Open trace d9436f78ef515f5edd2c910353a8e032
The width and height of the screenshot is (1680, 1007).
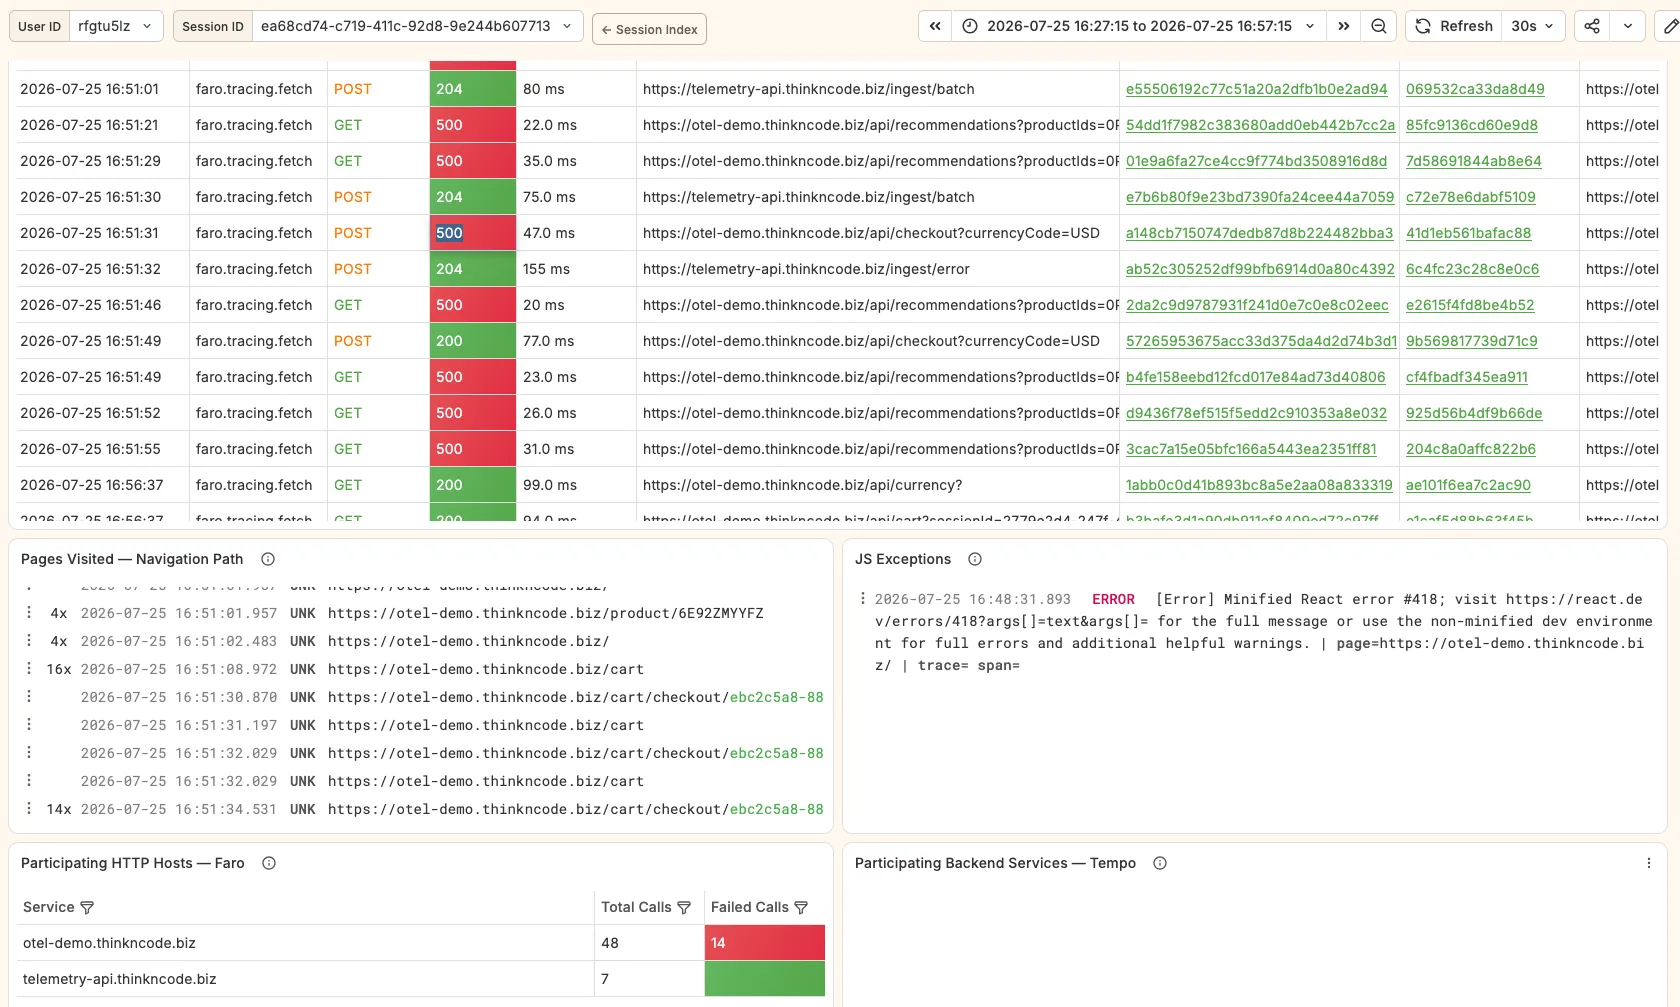(x=1256, y=413)
